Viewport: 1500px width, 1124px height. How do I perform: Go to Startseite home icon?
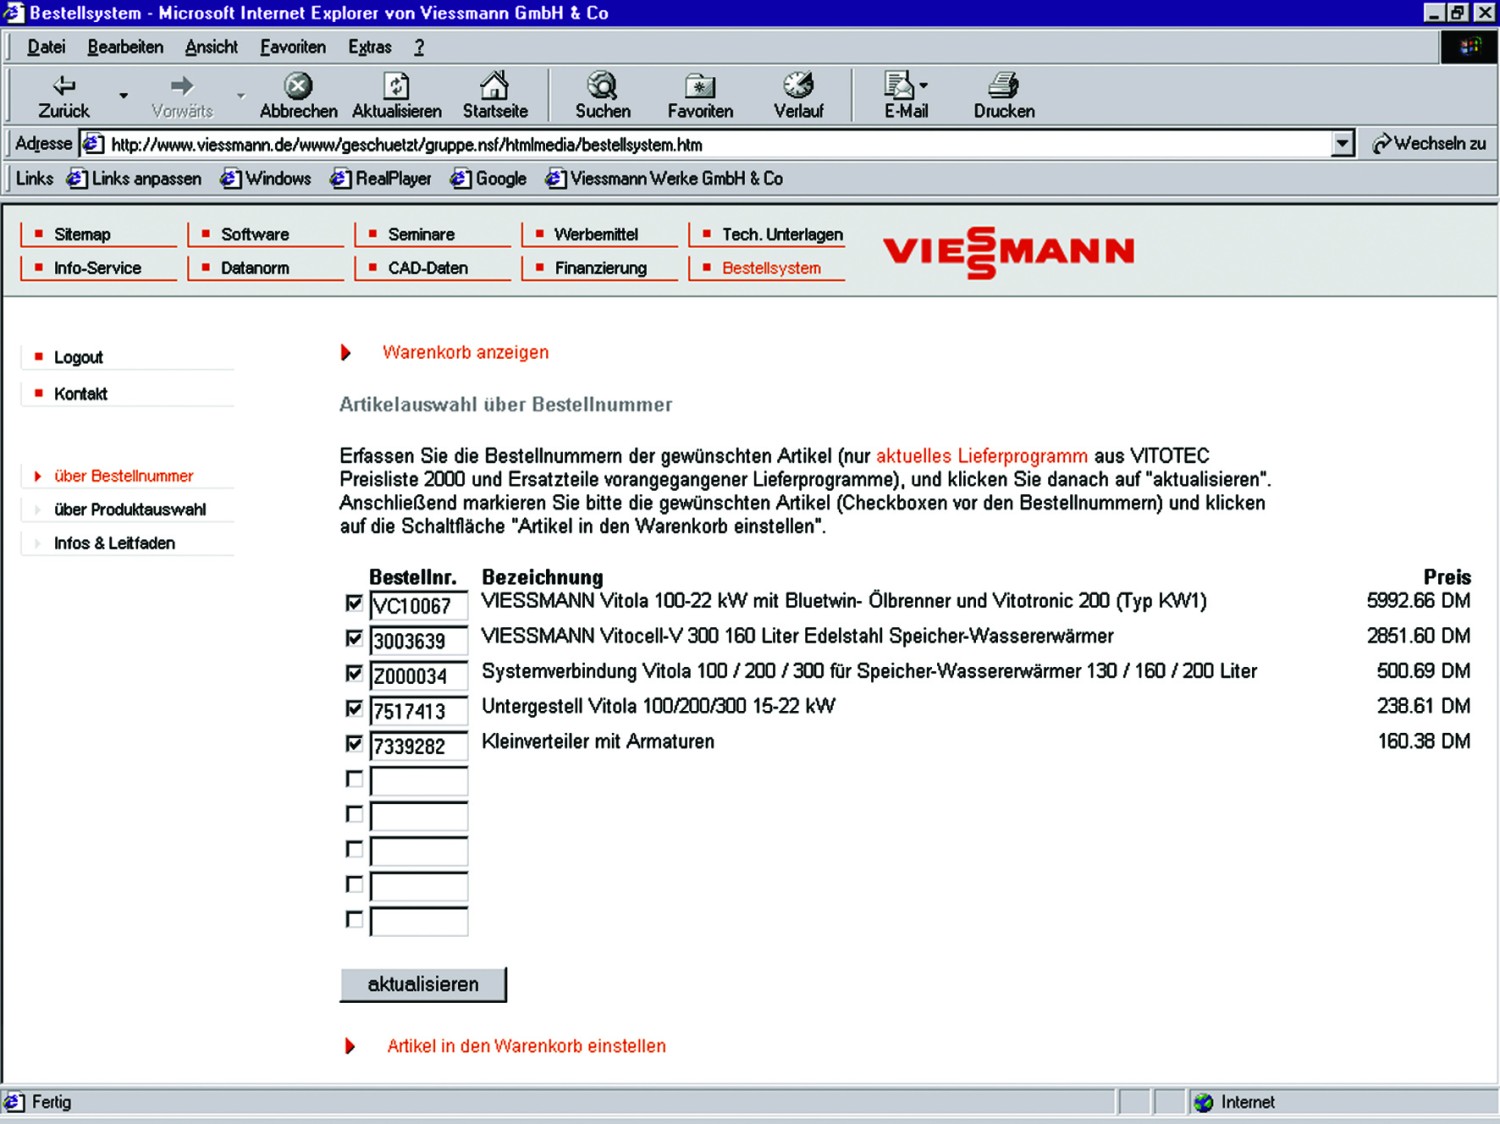click(x=495, y=96)
